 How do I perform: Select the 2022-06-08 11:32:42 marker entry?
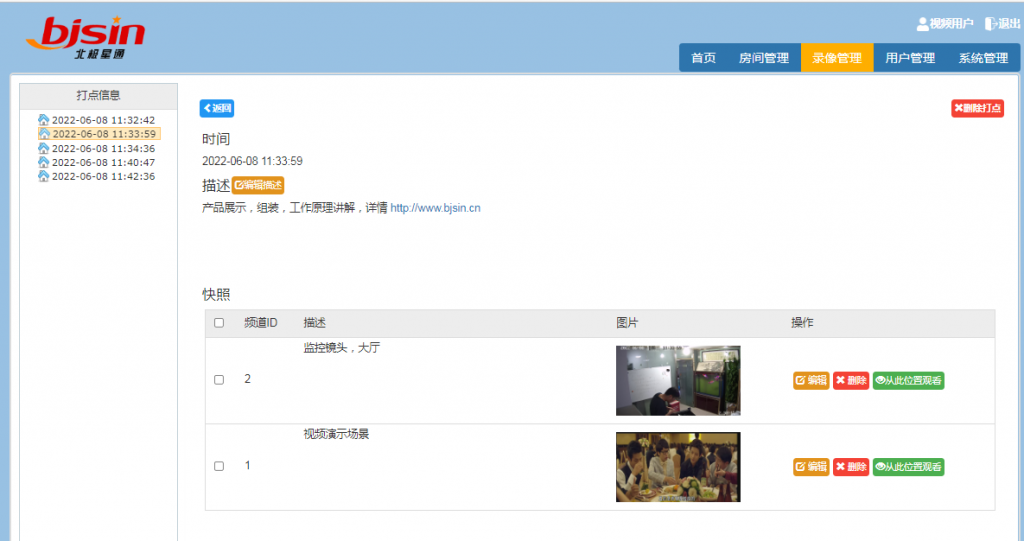pyautogui.click(x=103, y=120)
